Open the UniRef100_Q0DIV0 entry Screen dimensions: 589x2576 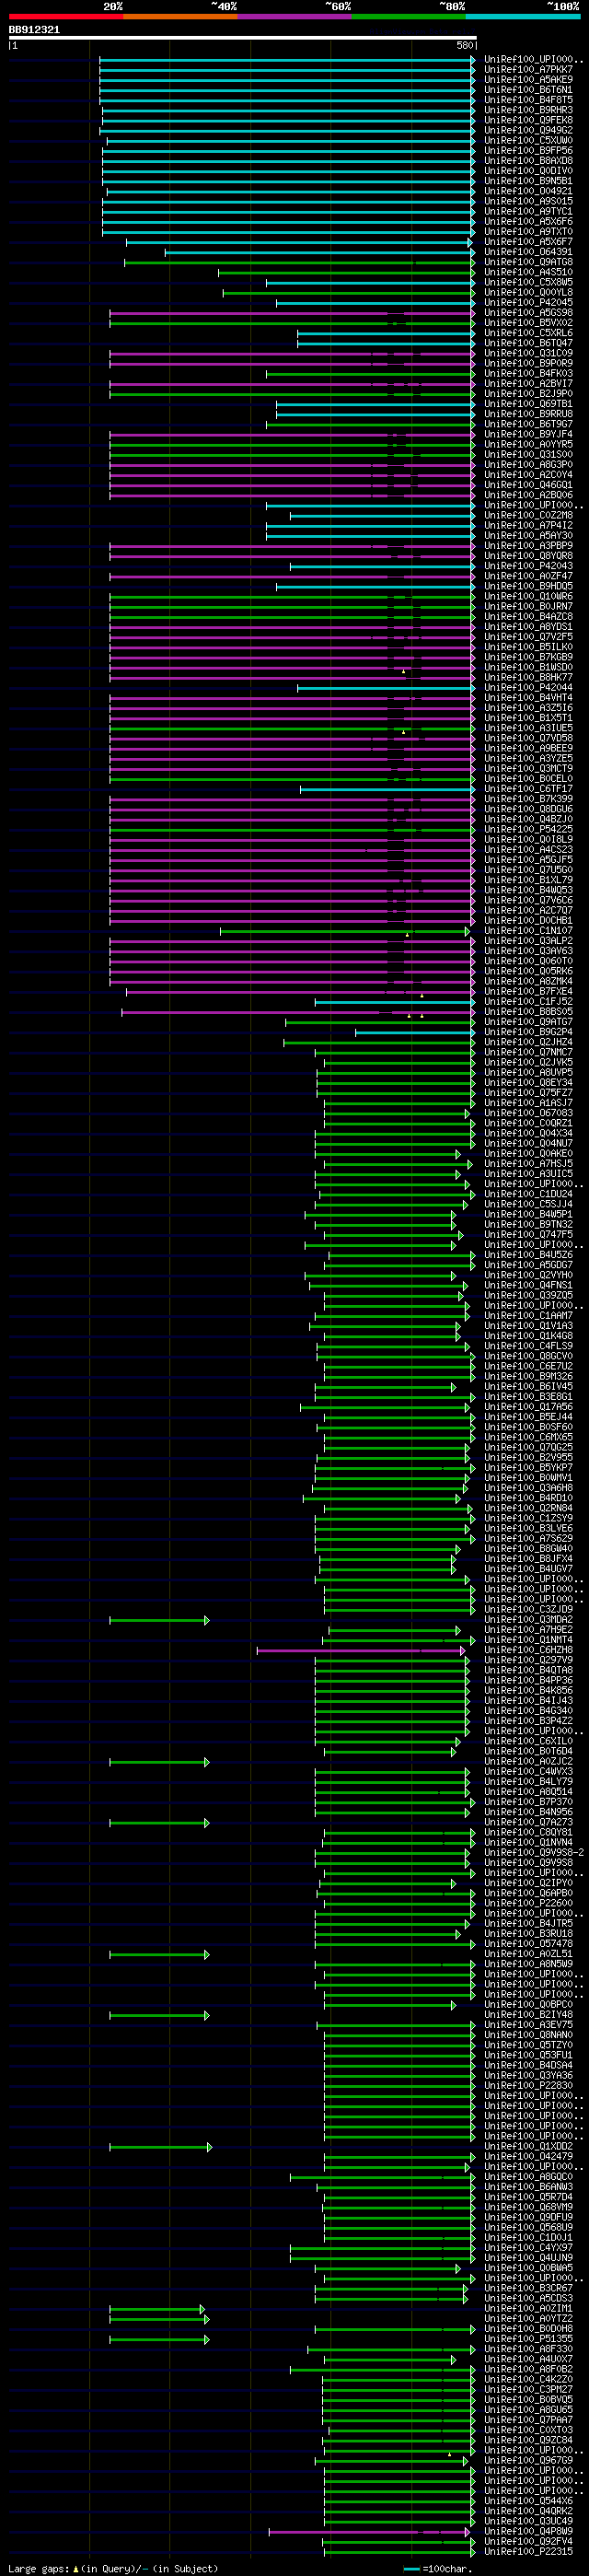529,171
